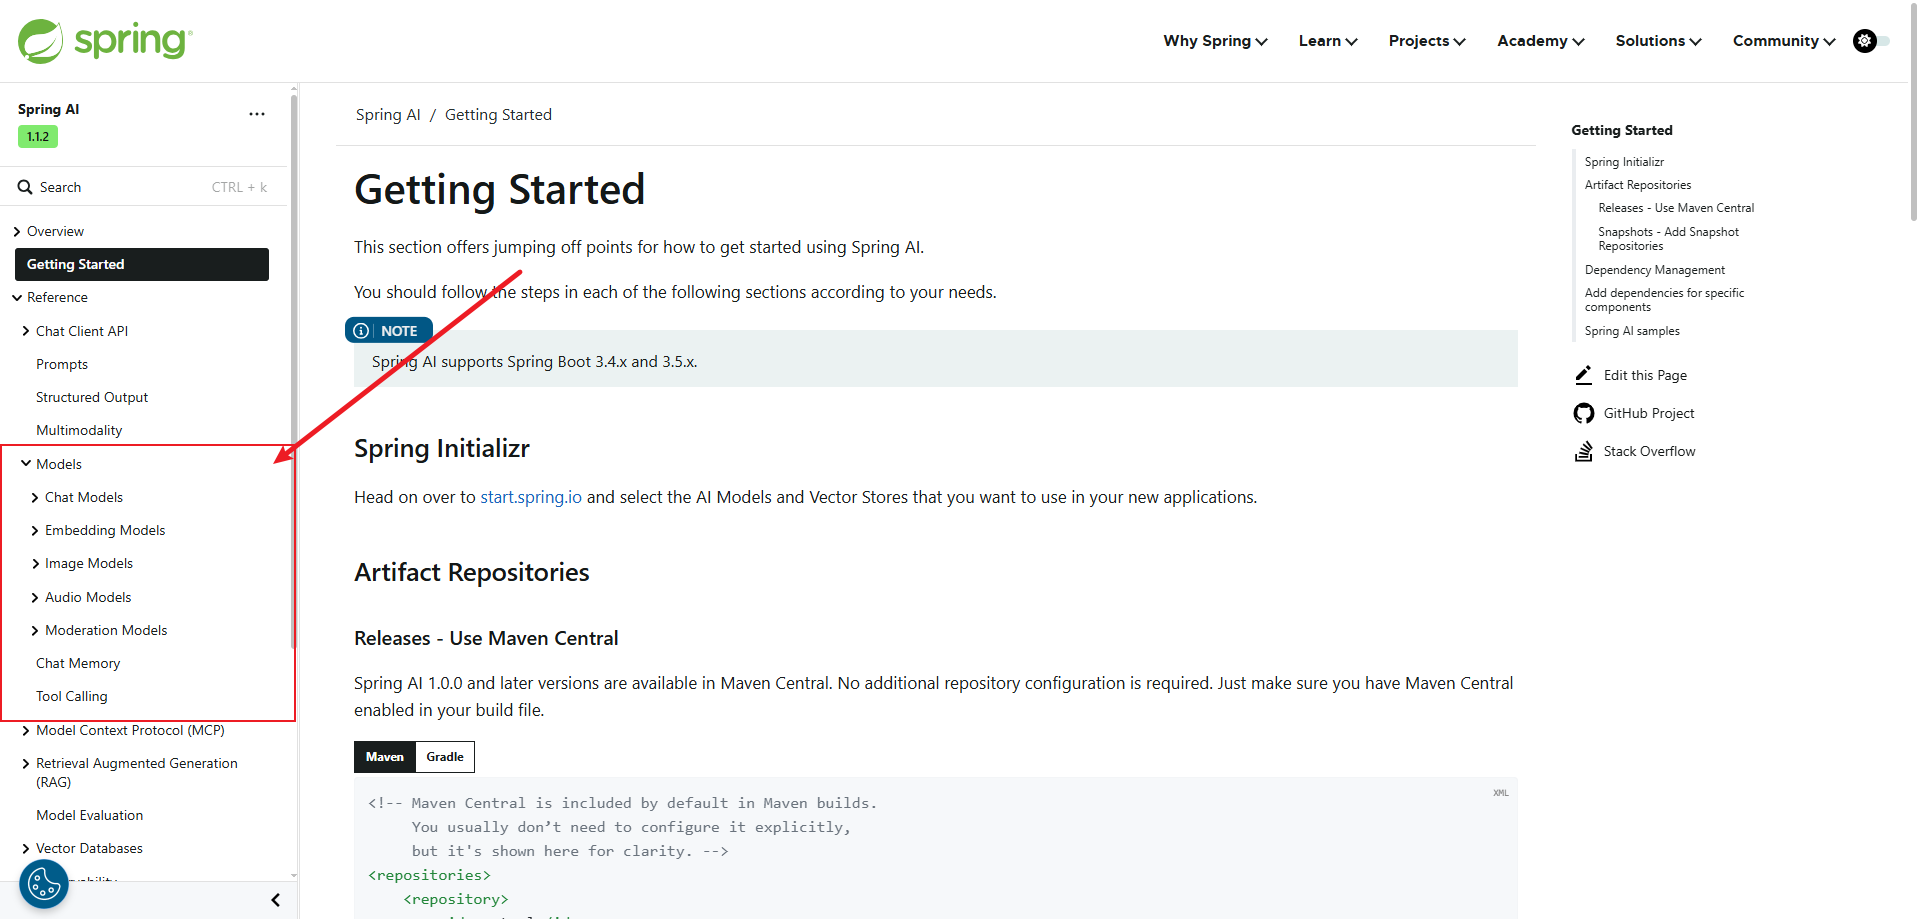This screenshot has width=1920, height=919.
Task: Jump to Releases - Use Maven Central
Action: [1676, 208]
